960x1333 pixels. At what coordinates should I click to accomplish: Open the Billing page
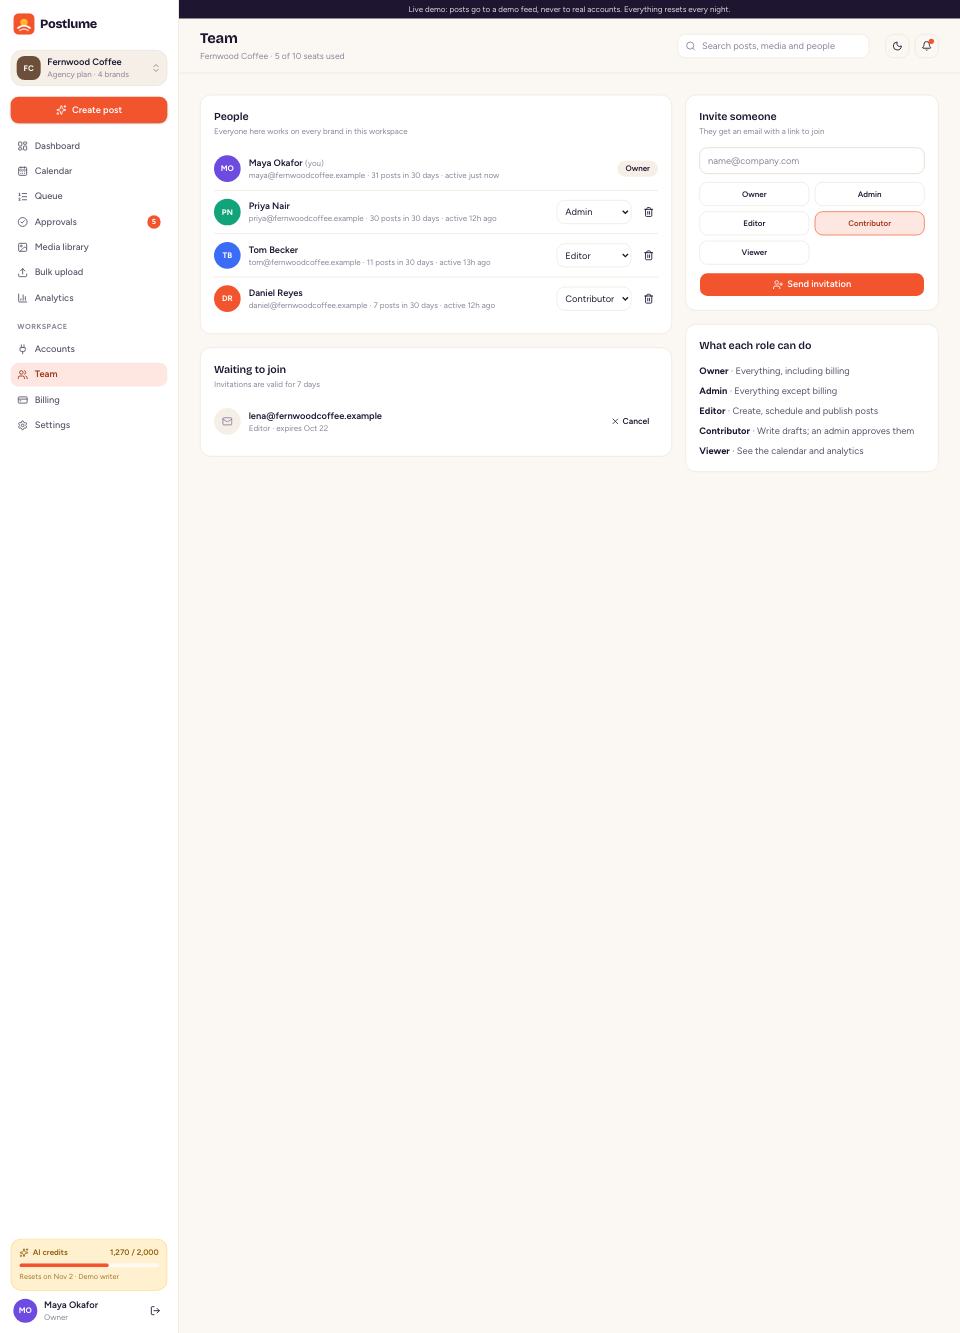[89, 400]
